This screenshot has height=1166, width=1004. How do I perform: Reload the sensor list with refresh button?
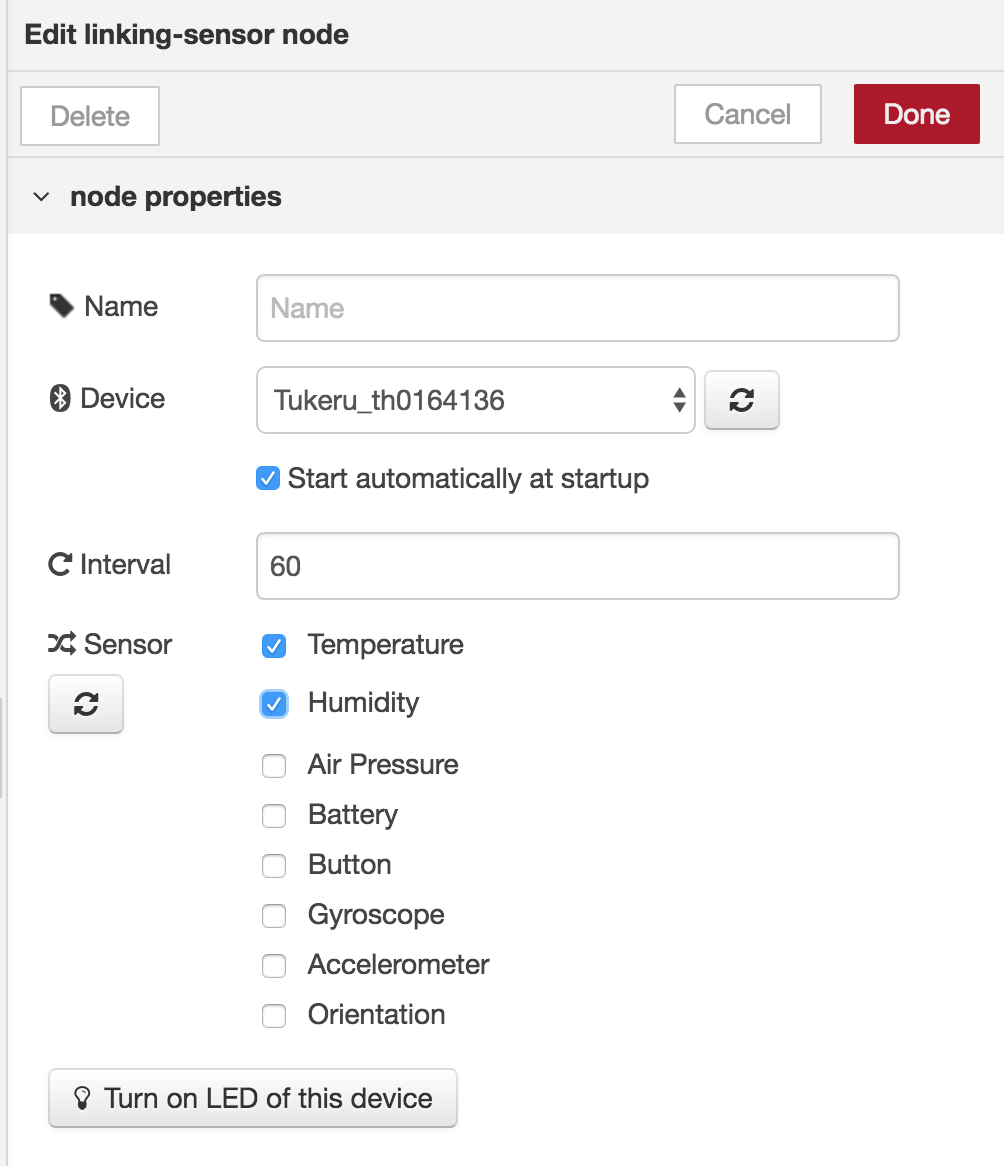(86, 703)
